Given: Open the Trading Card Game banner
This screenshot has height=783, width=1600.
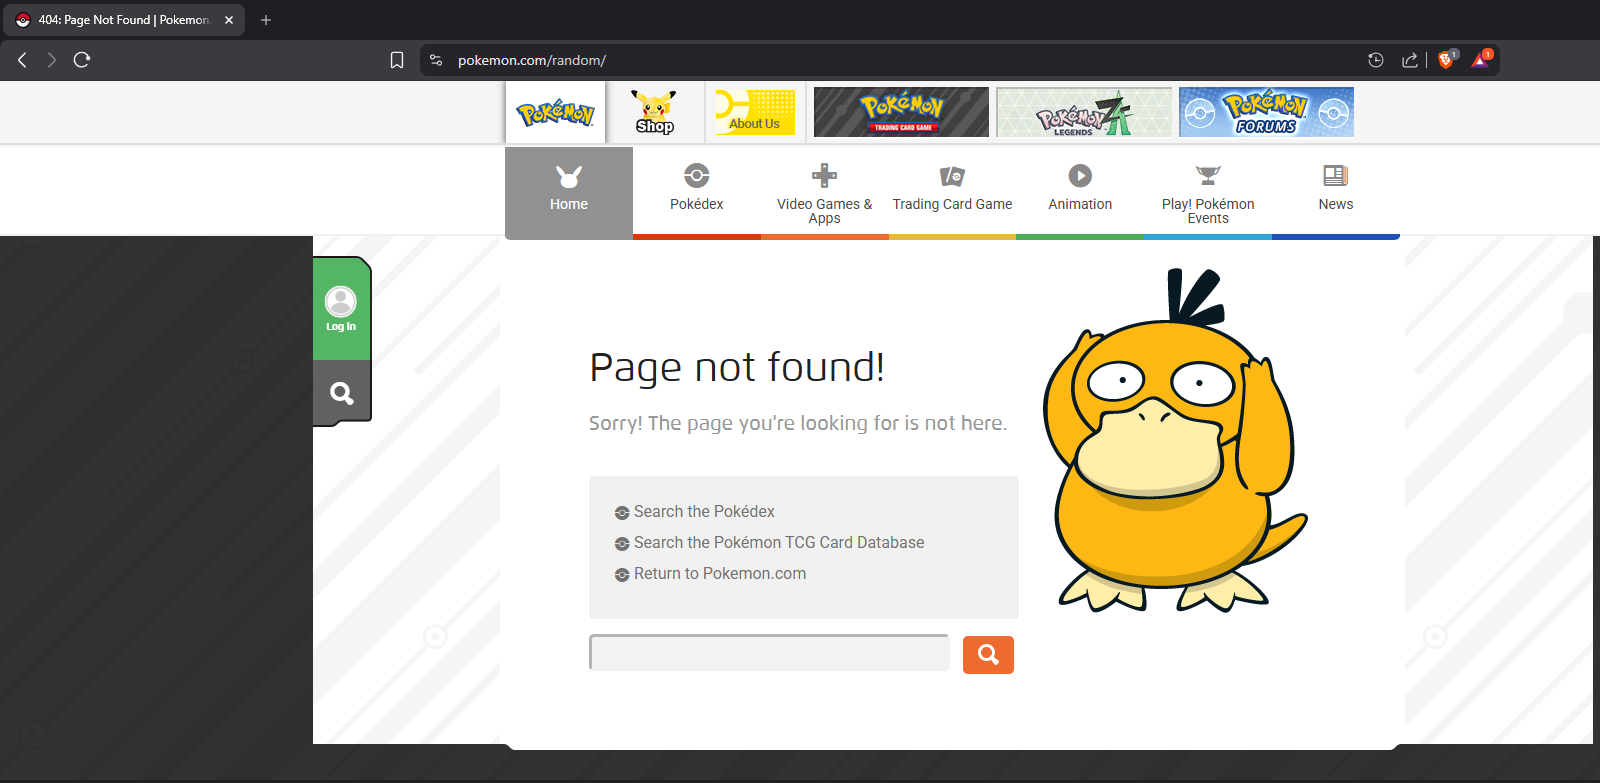Looking at the screenshot, I should (901, 112).
